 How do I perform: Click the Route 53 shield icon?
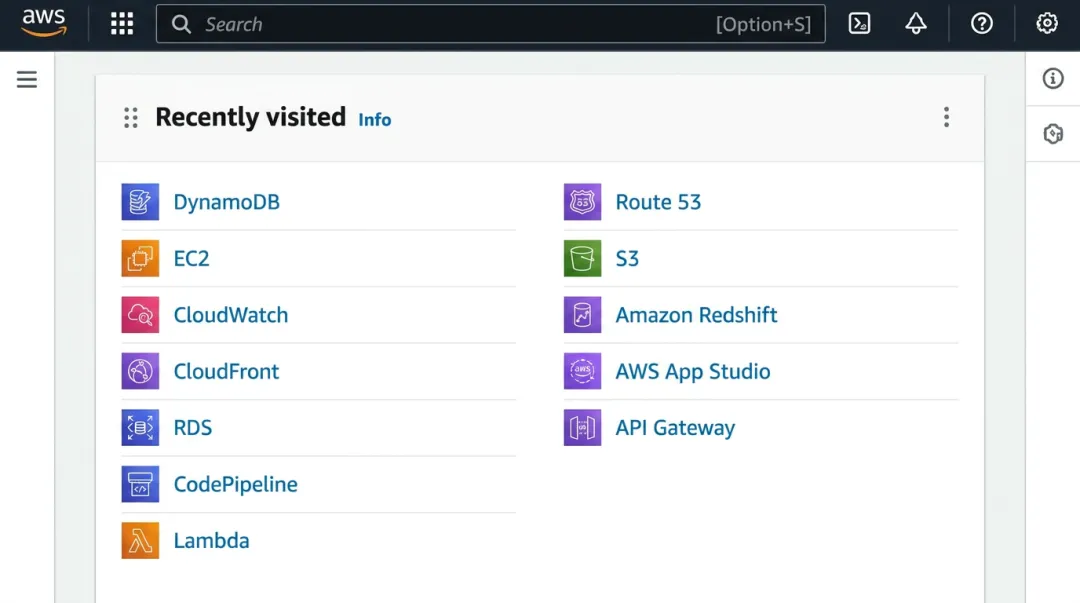pyautogui.click(x=582, y=202)
